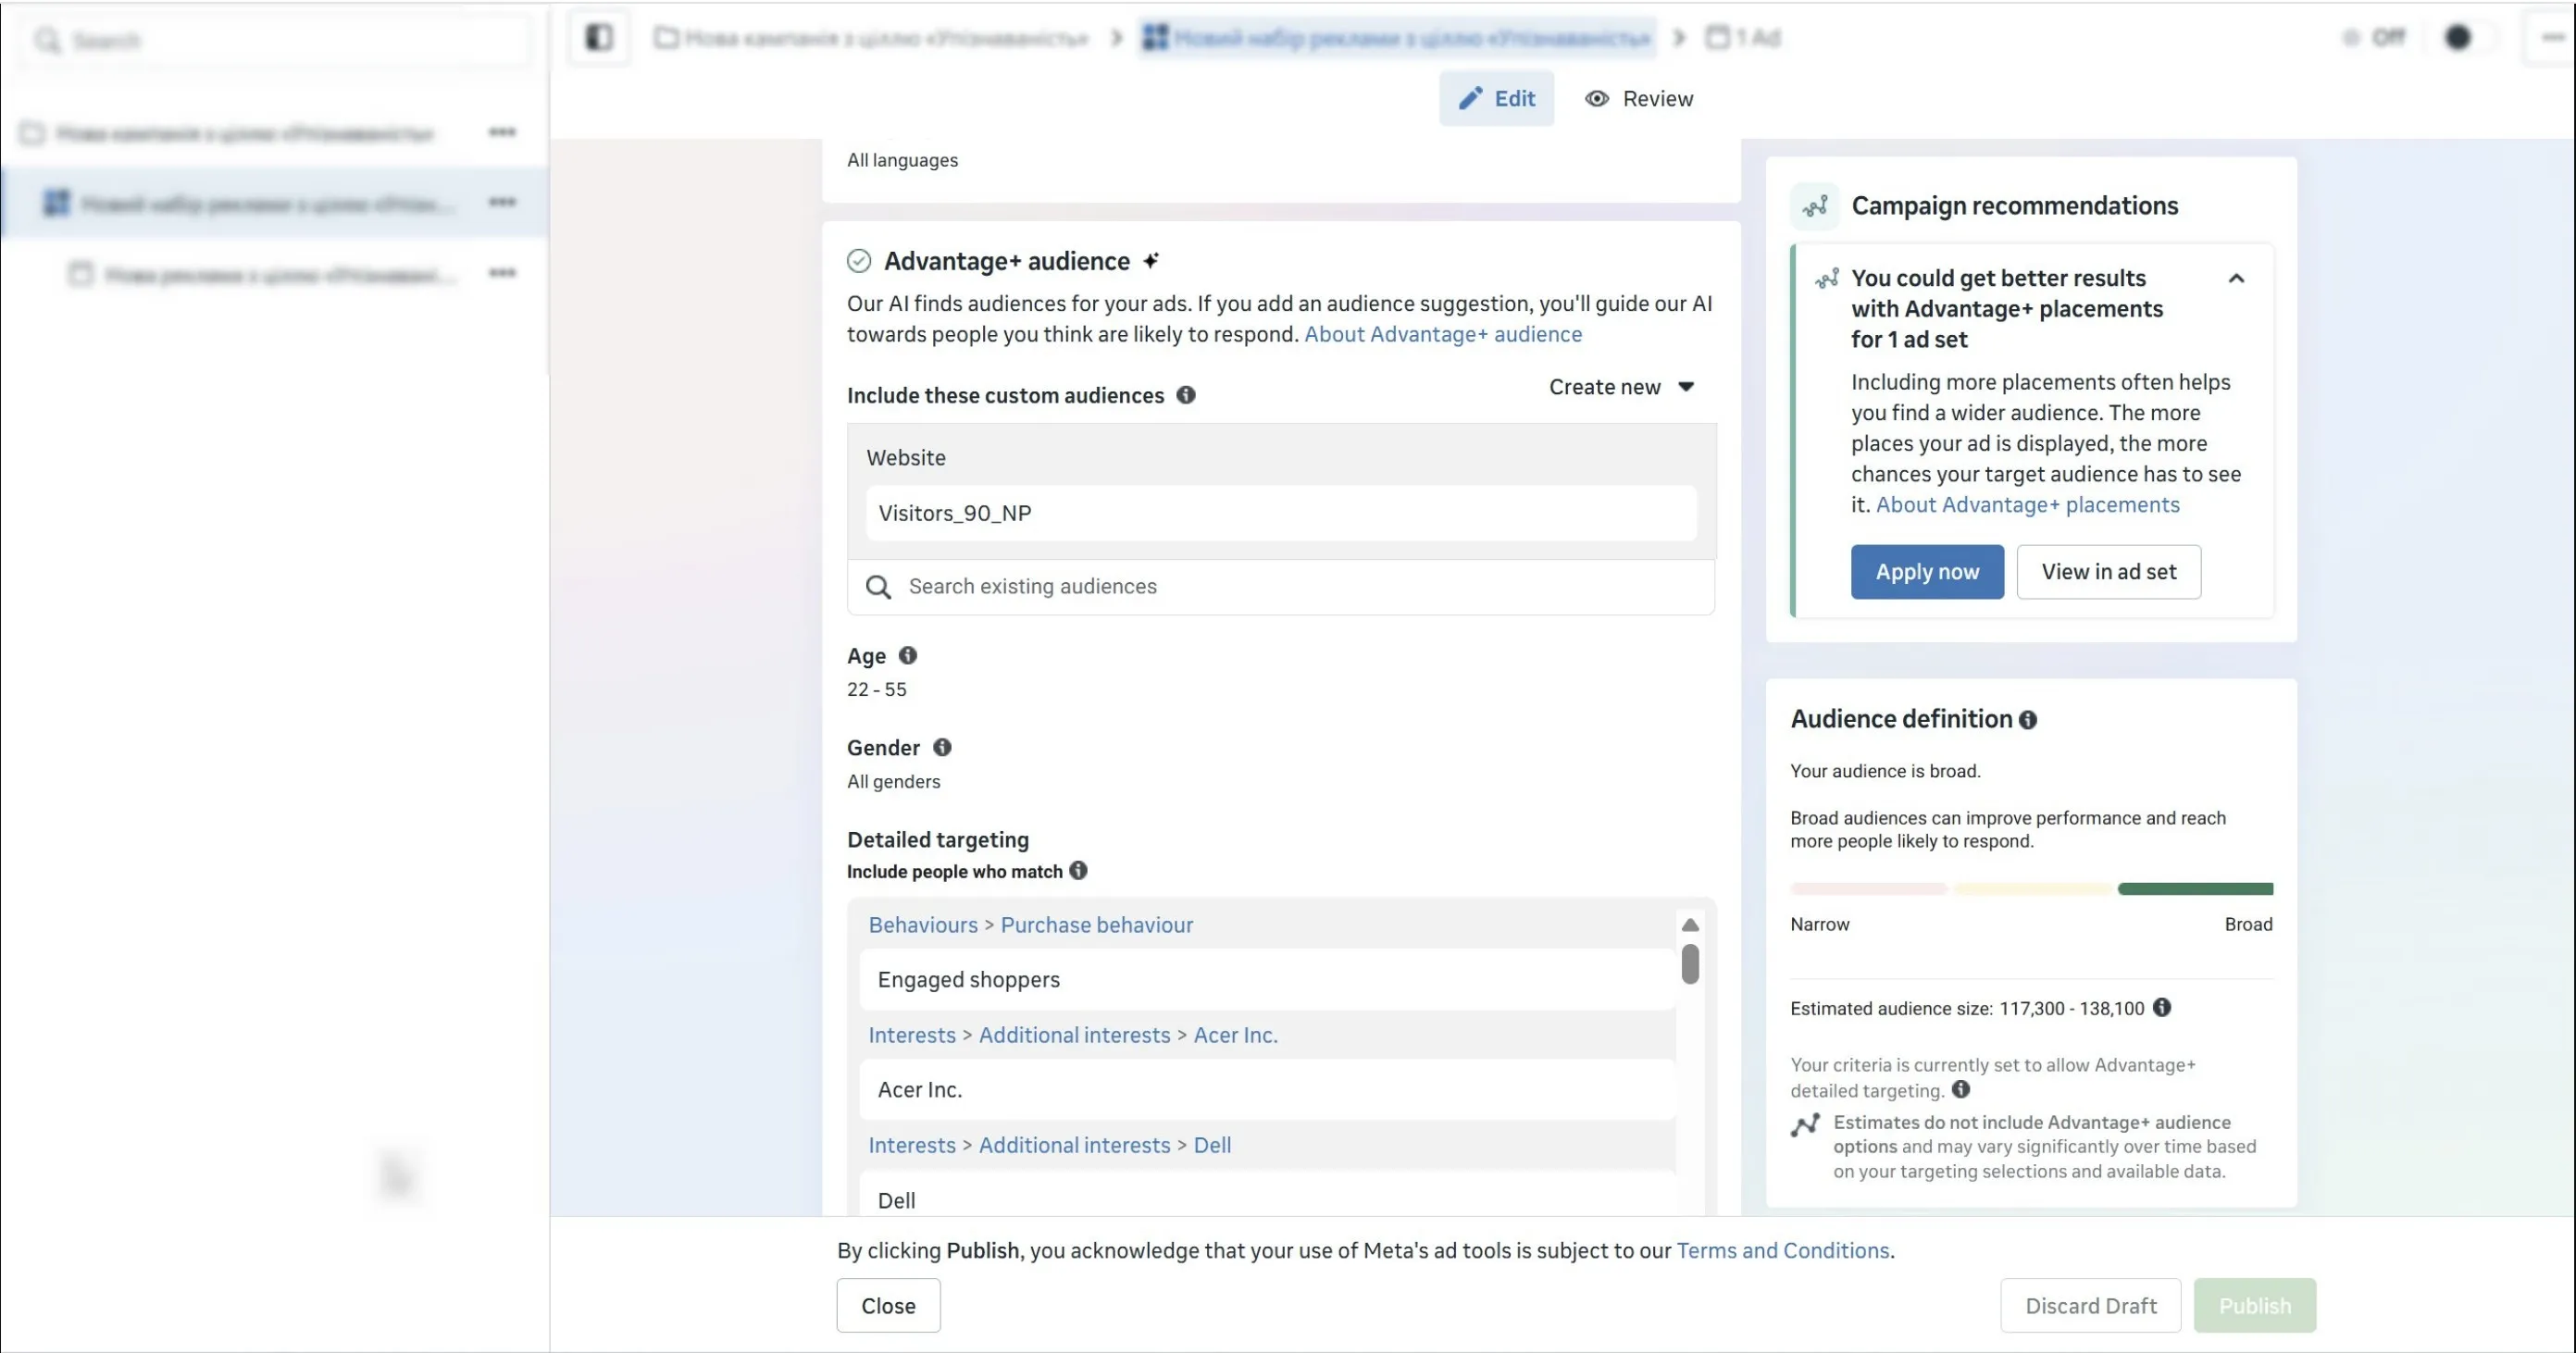Click the Apply now button
The image size is (2576, 1353).
(1926, 571)
